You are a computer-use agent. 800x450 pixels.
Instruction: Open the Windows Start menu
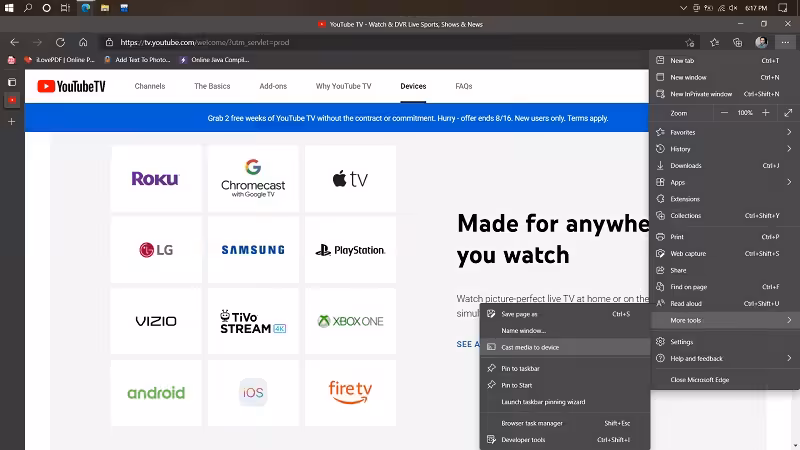[9, 8]
